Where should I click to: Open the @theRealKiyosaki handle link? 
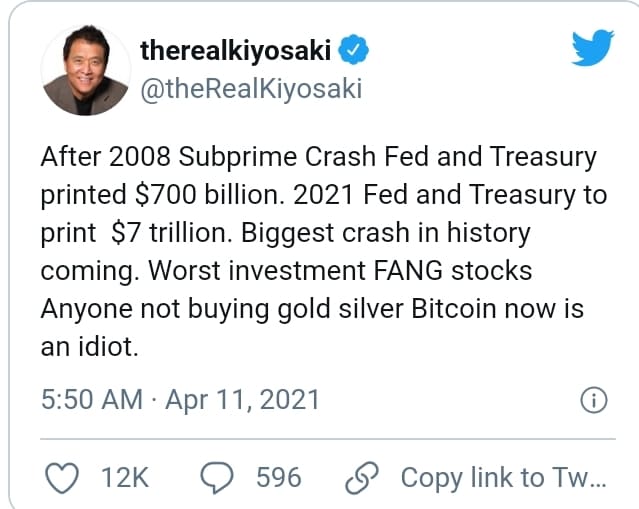(x=251, y=89)
